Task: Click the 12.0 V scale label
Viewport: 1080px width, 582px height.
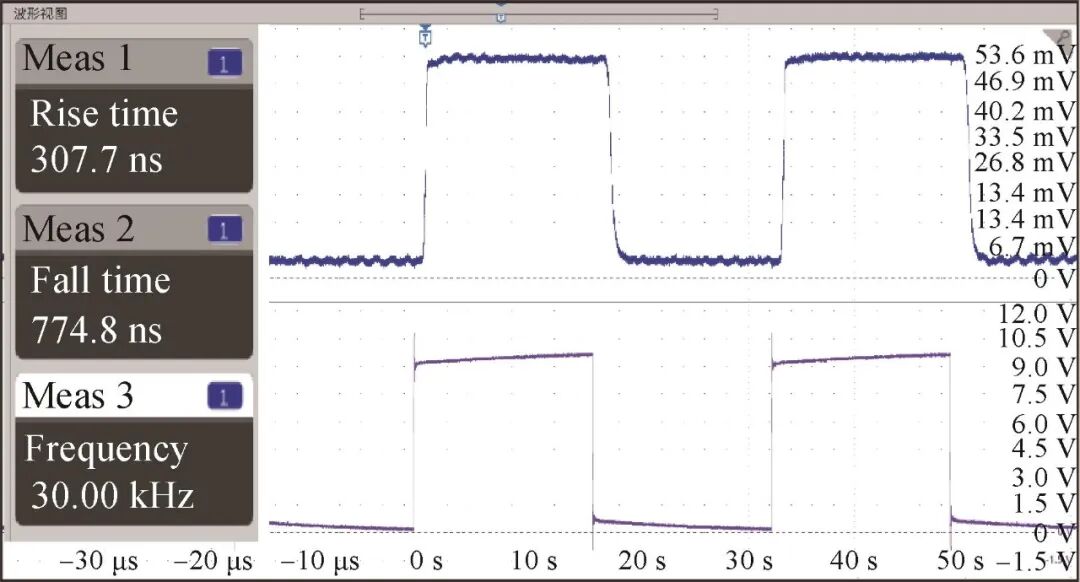Action: (1037, 314)
